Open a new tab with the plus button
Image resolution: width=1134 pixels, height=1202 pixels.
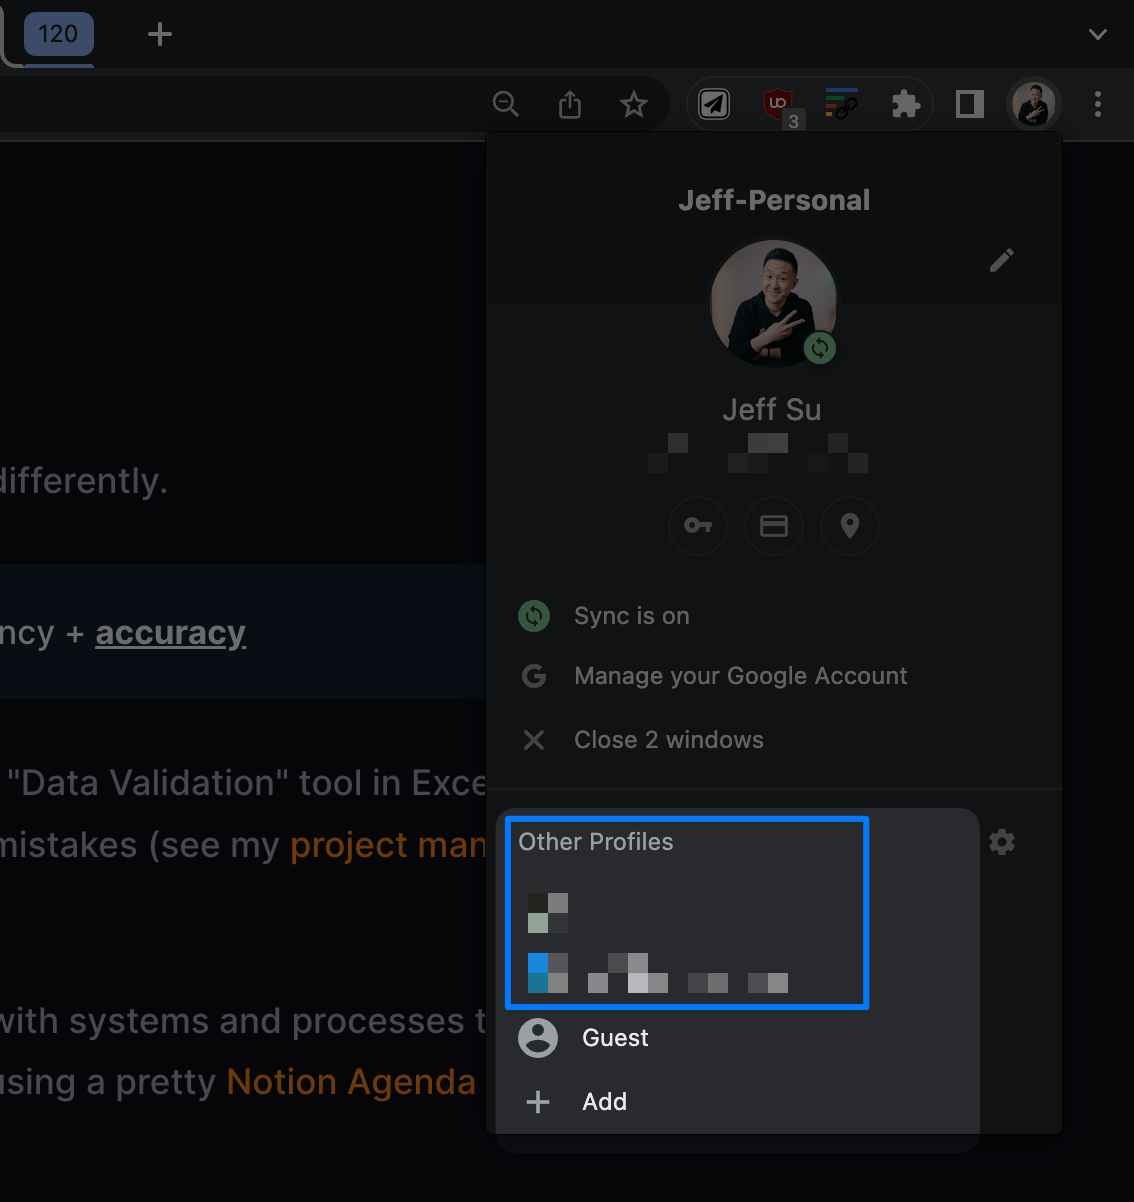160,34
